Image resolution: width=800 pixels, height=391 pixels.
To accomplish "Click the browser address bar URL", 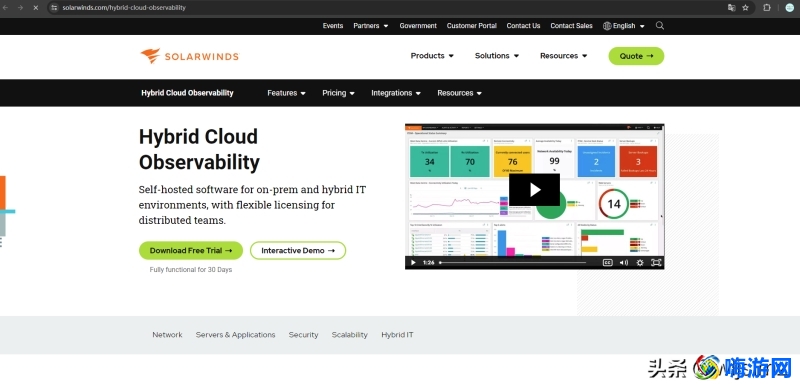I will [124, 8].
